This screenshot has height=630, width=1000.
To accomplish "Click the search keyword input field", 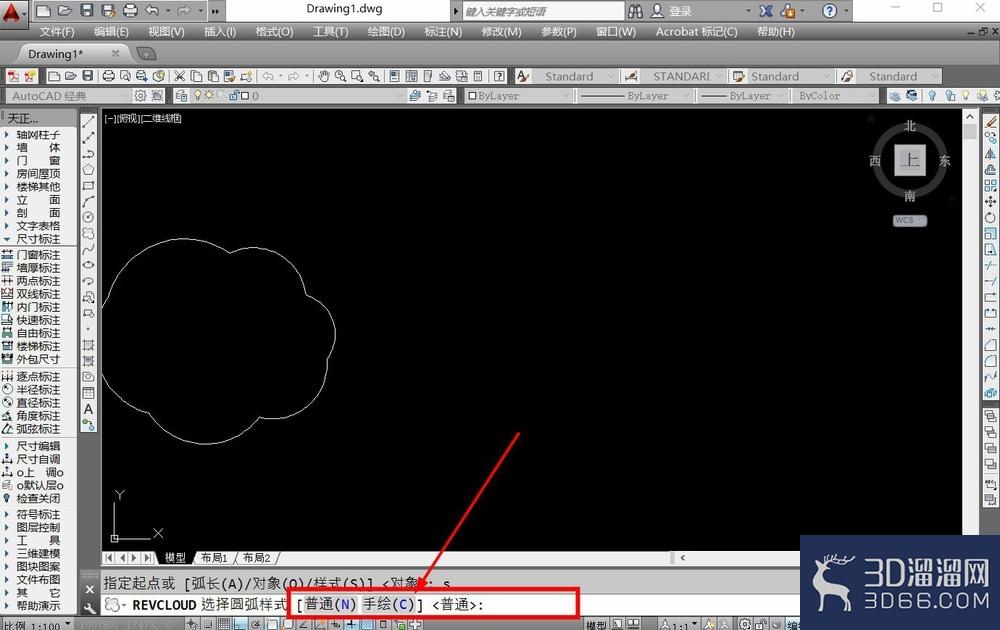I will click(542, 11).
